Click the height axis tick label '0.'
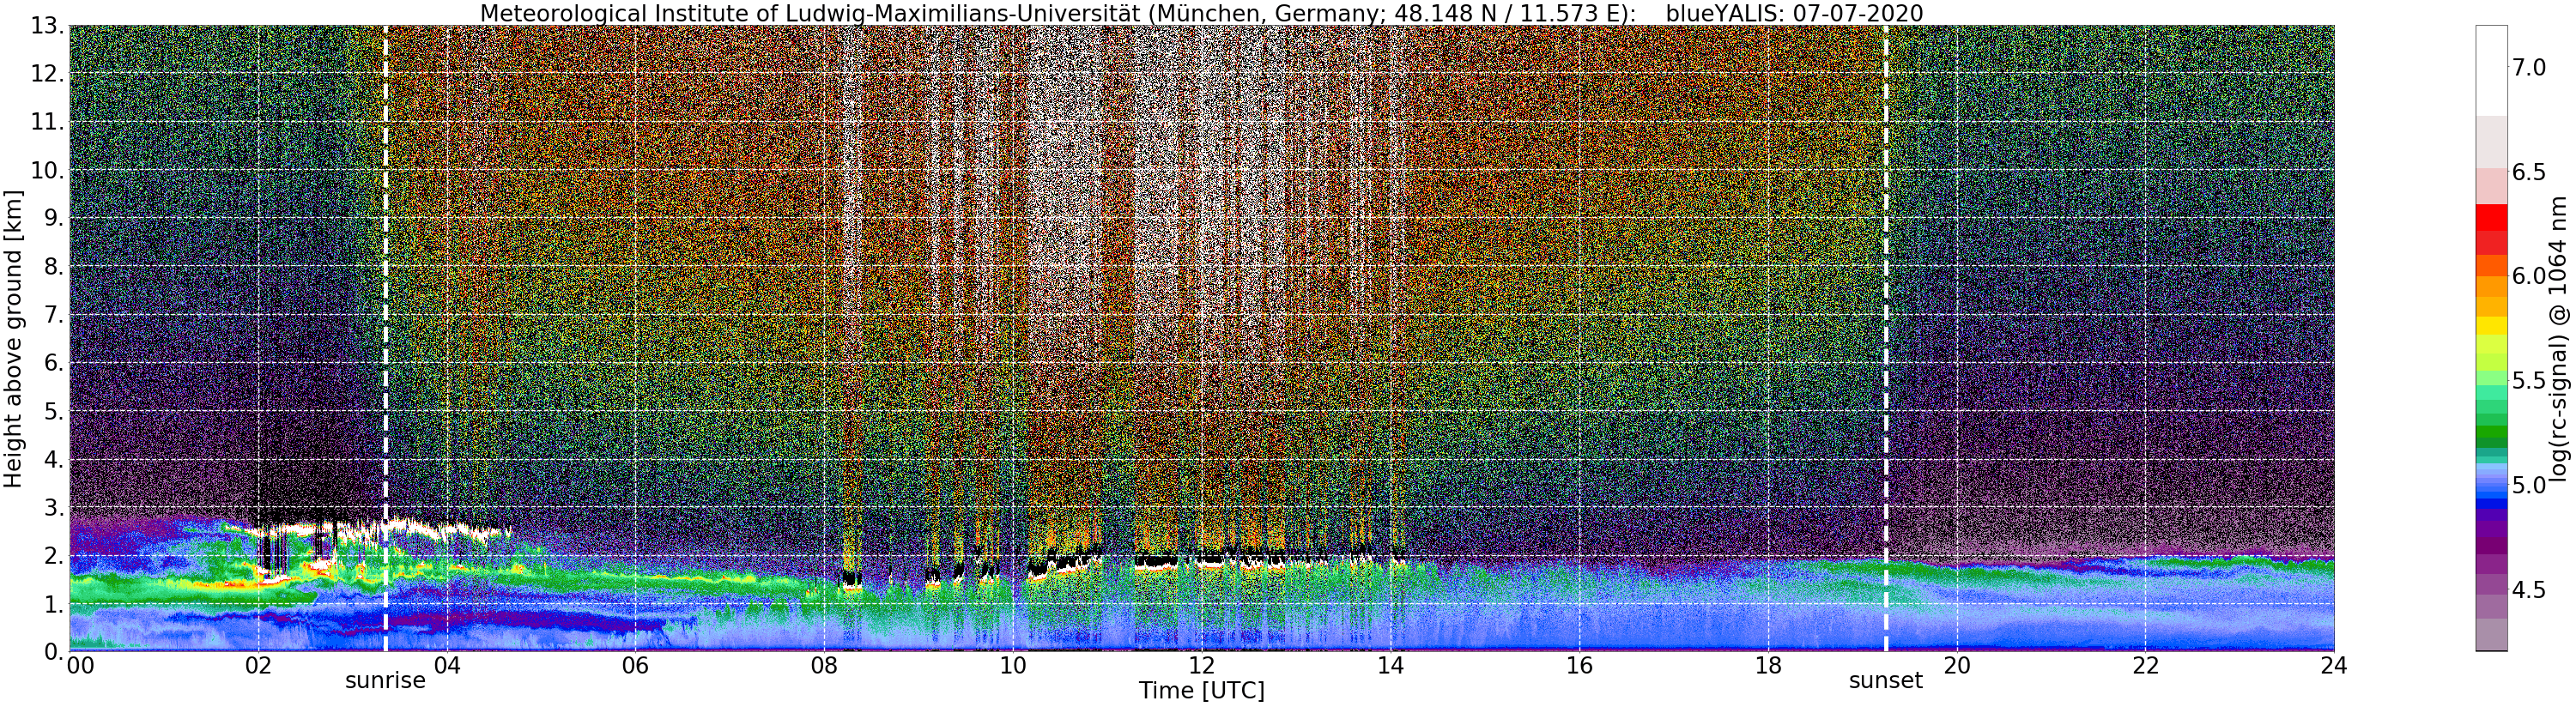 [53, 651]
